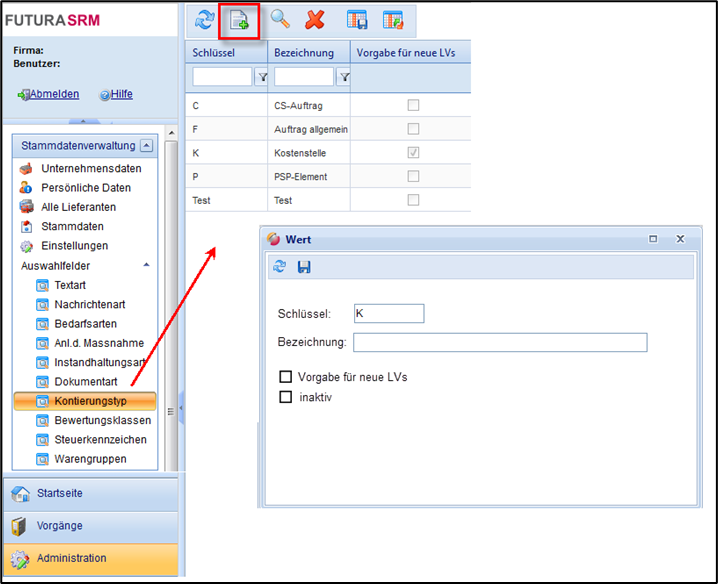
Task: Open the Hilfe link
Action: 120,95
